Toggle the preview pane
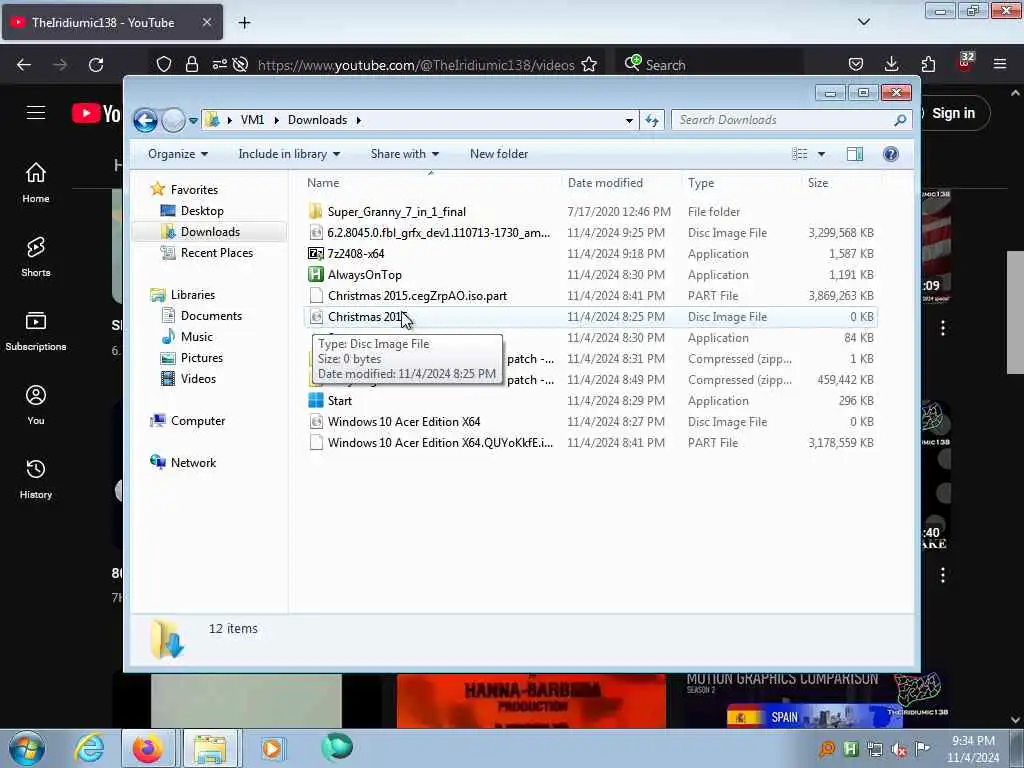Screen dimensions: 1024x768 (854, 154)
